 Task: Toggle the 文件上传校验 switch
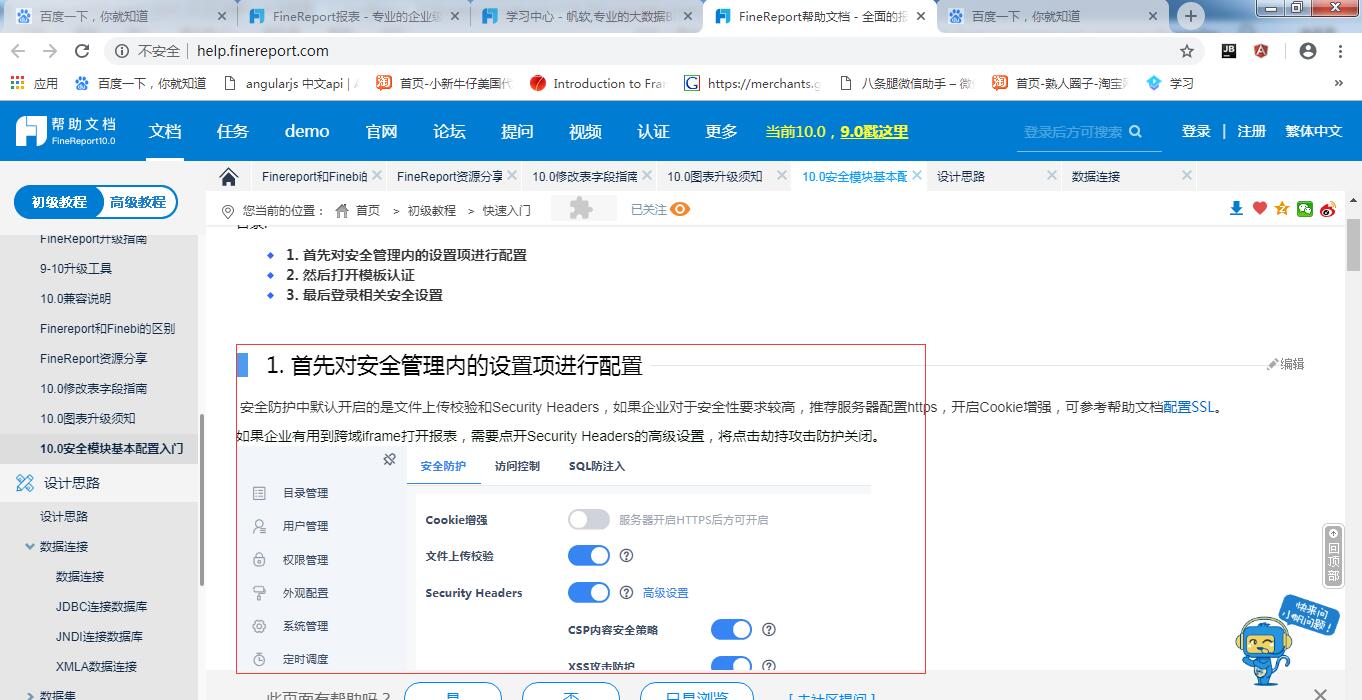click(589, 555)
